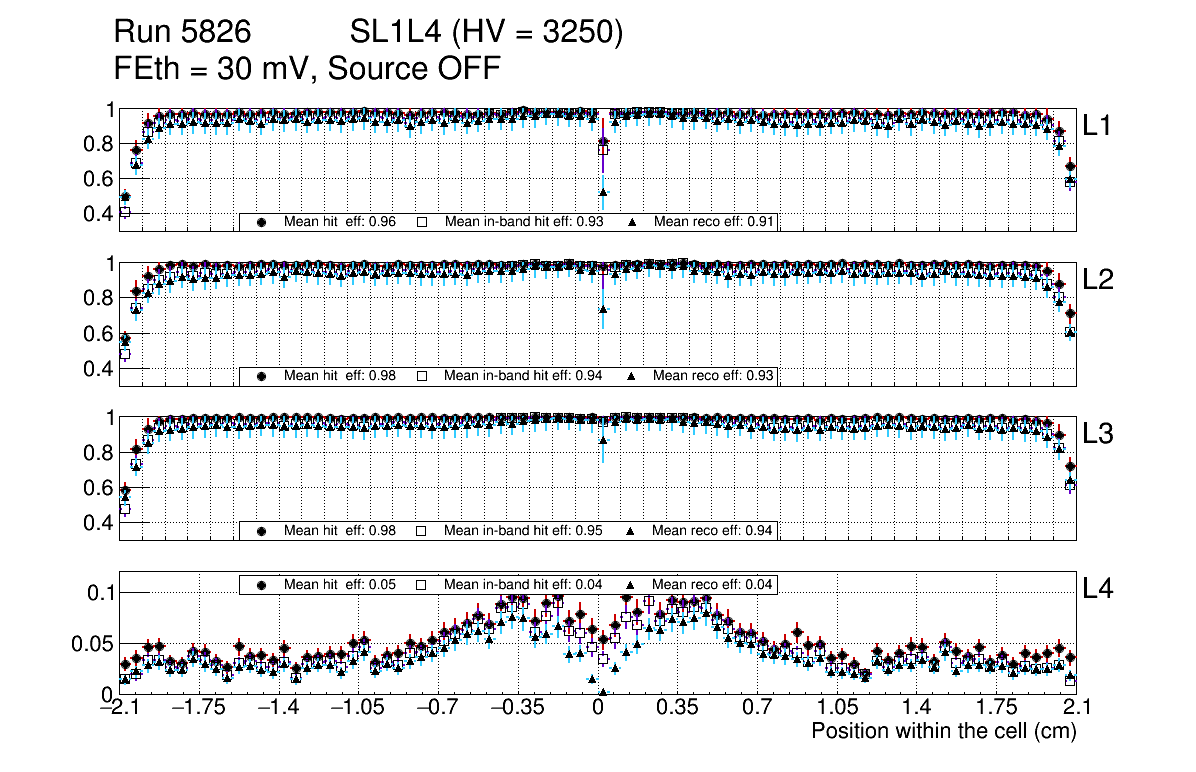Select the 'SL1L4 (HV = 3250)' title
Screen dimensions: 1196x772
coord(486,33)
